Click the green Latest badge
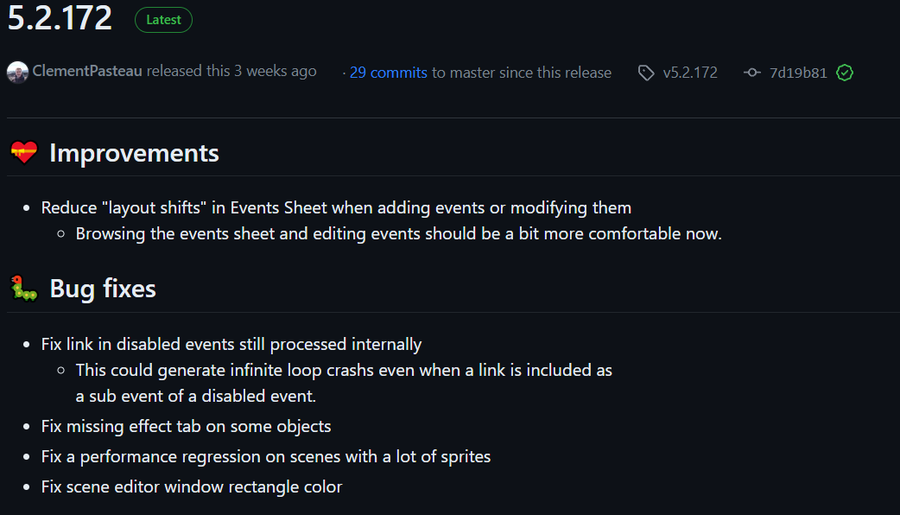 point(162,19)
